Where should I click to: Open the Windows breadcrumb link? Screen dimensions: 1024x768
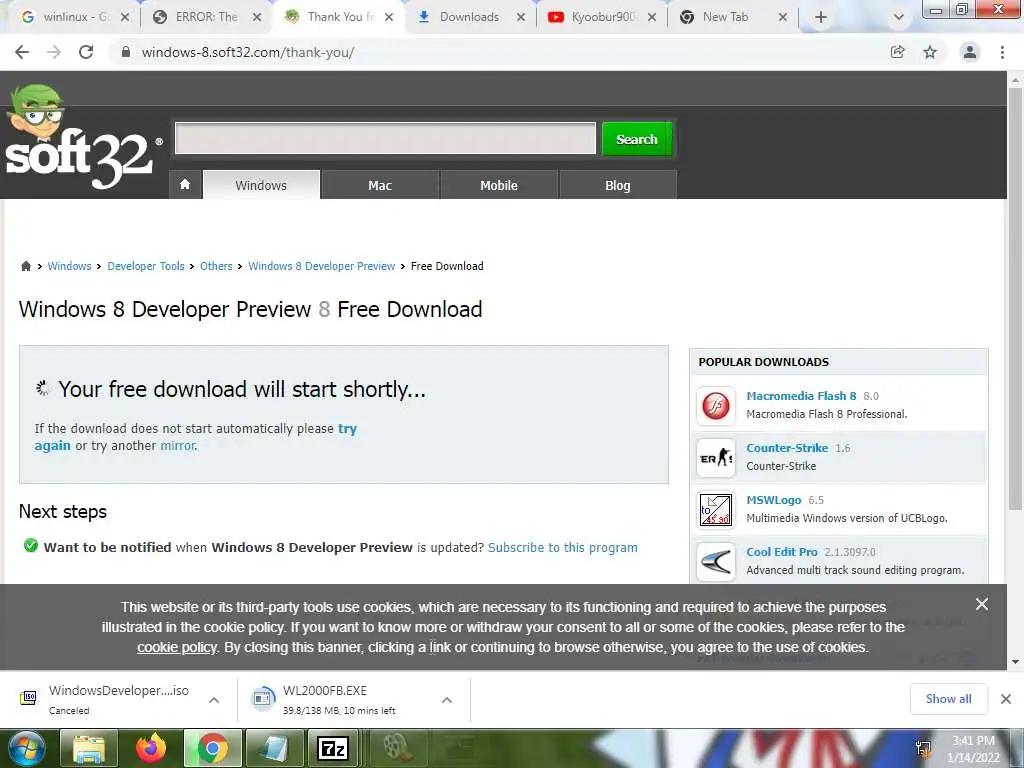(x=69, y=266)
